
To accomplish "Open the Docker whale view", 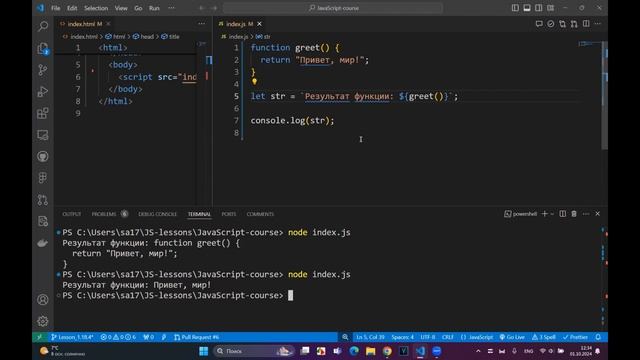I will [42, 243].
